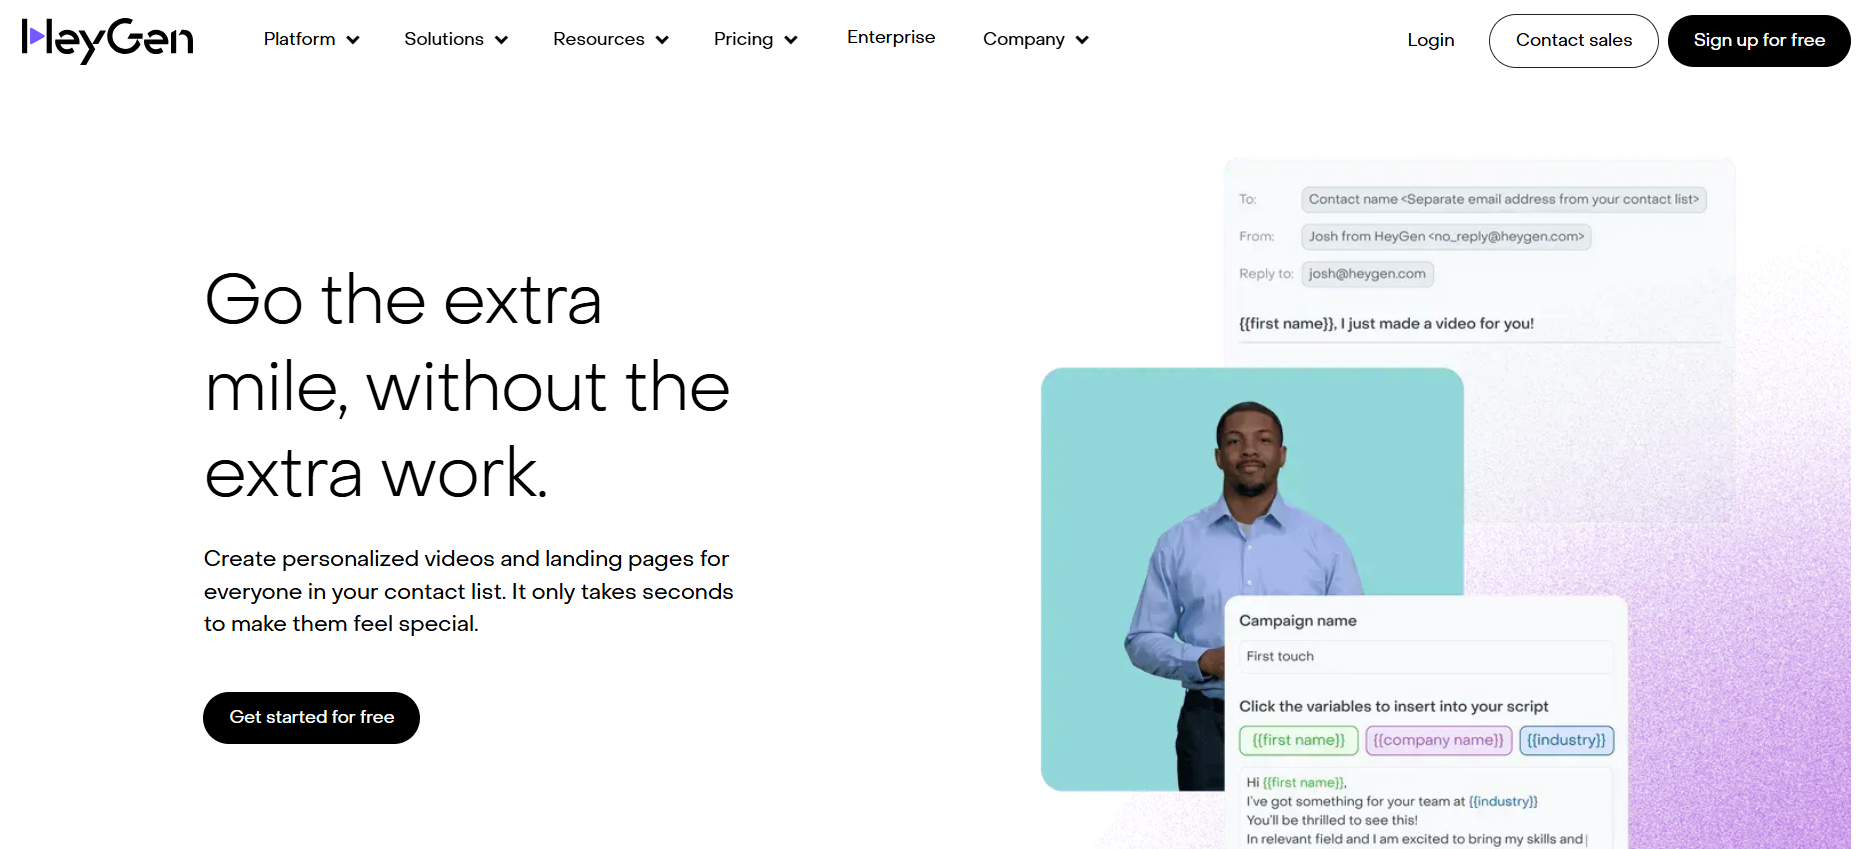Expand the Platform dropdown menu
This screenshot has width=1859, height=849.
(x=311, y=40)
